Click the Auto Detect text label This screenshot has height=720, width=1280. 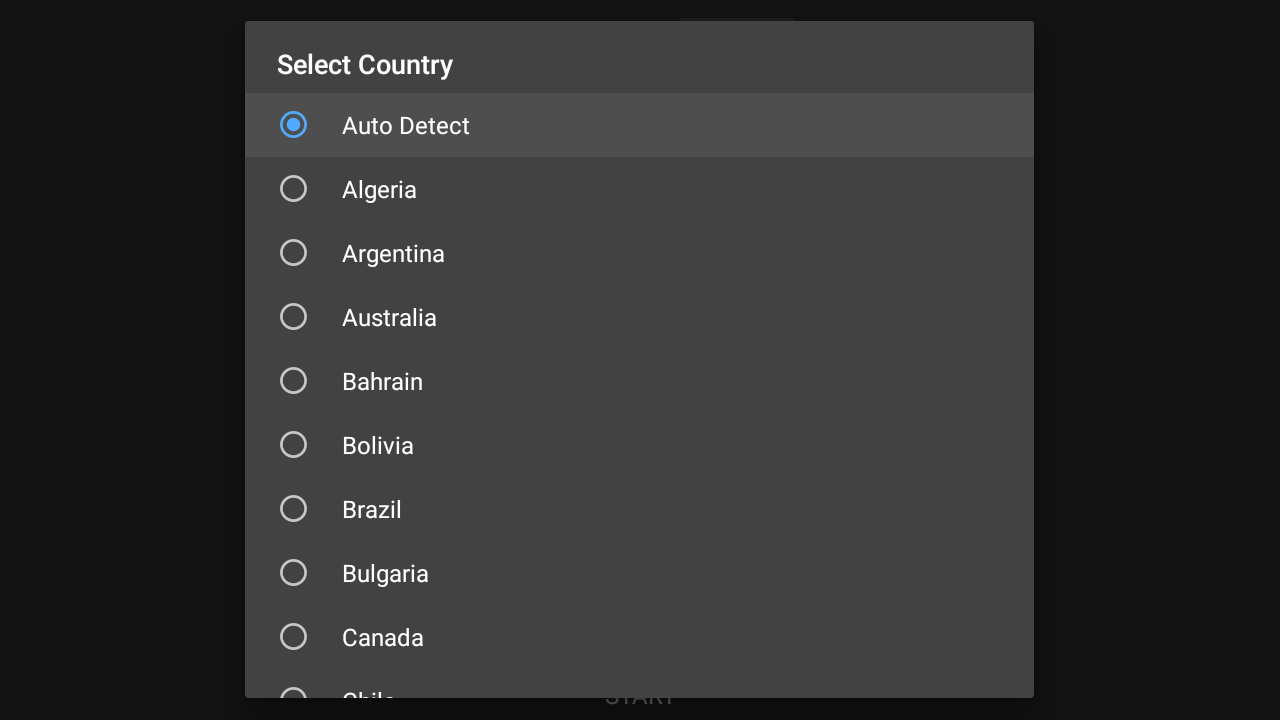[x=405, y=126]
